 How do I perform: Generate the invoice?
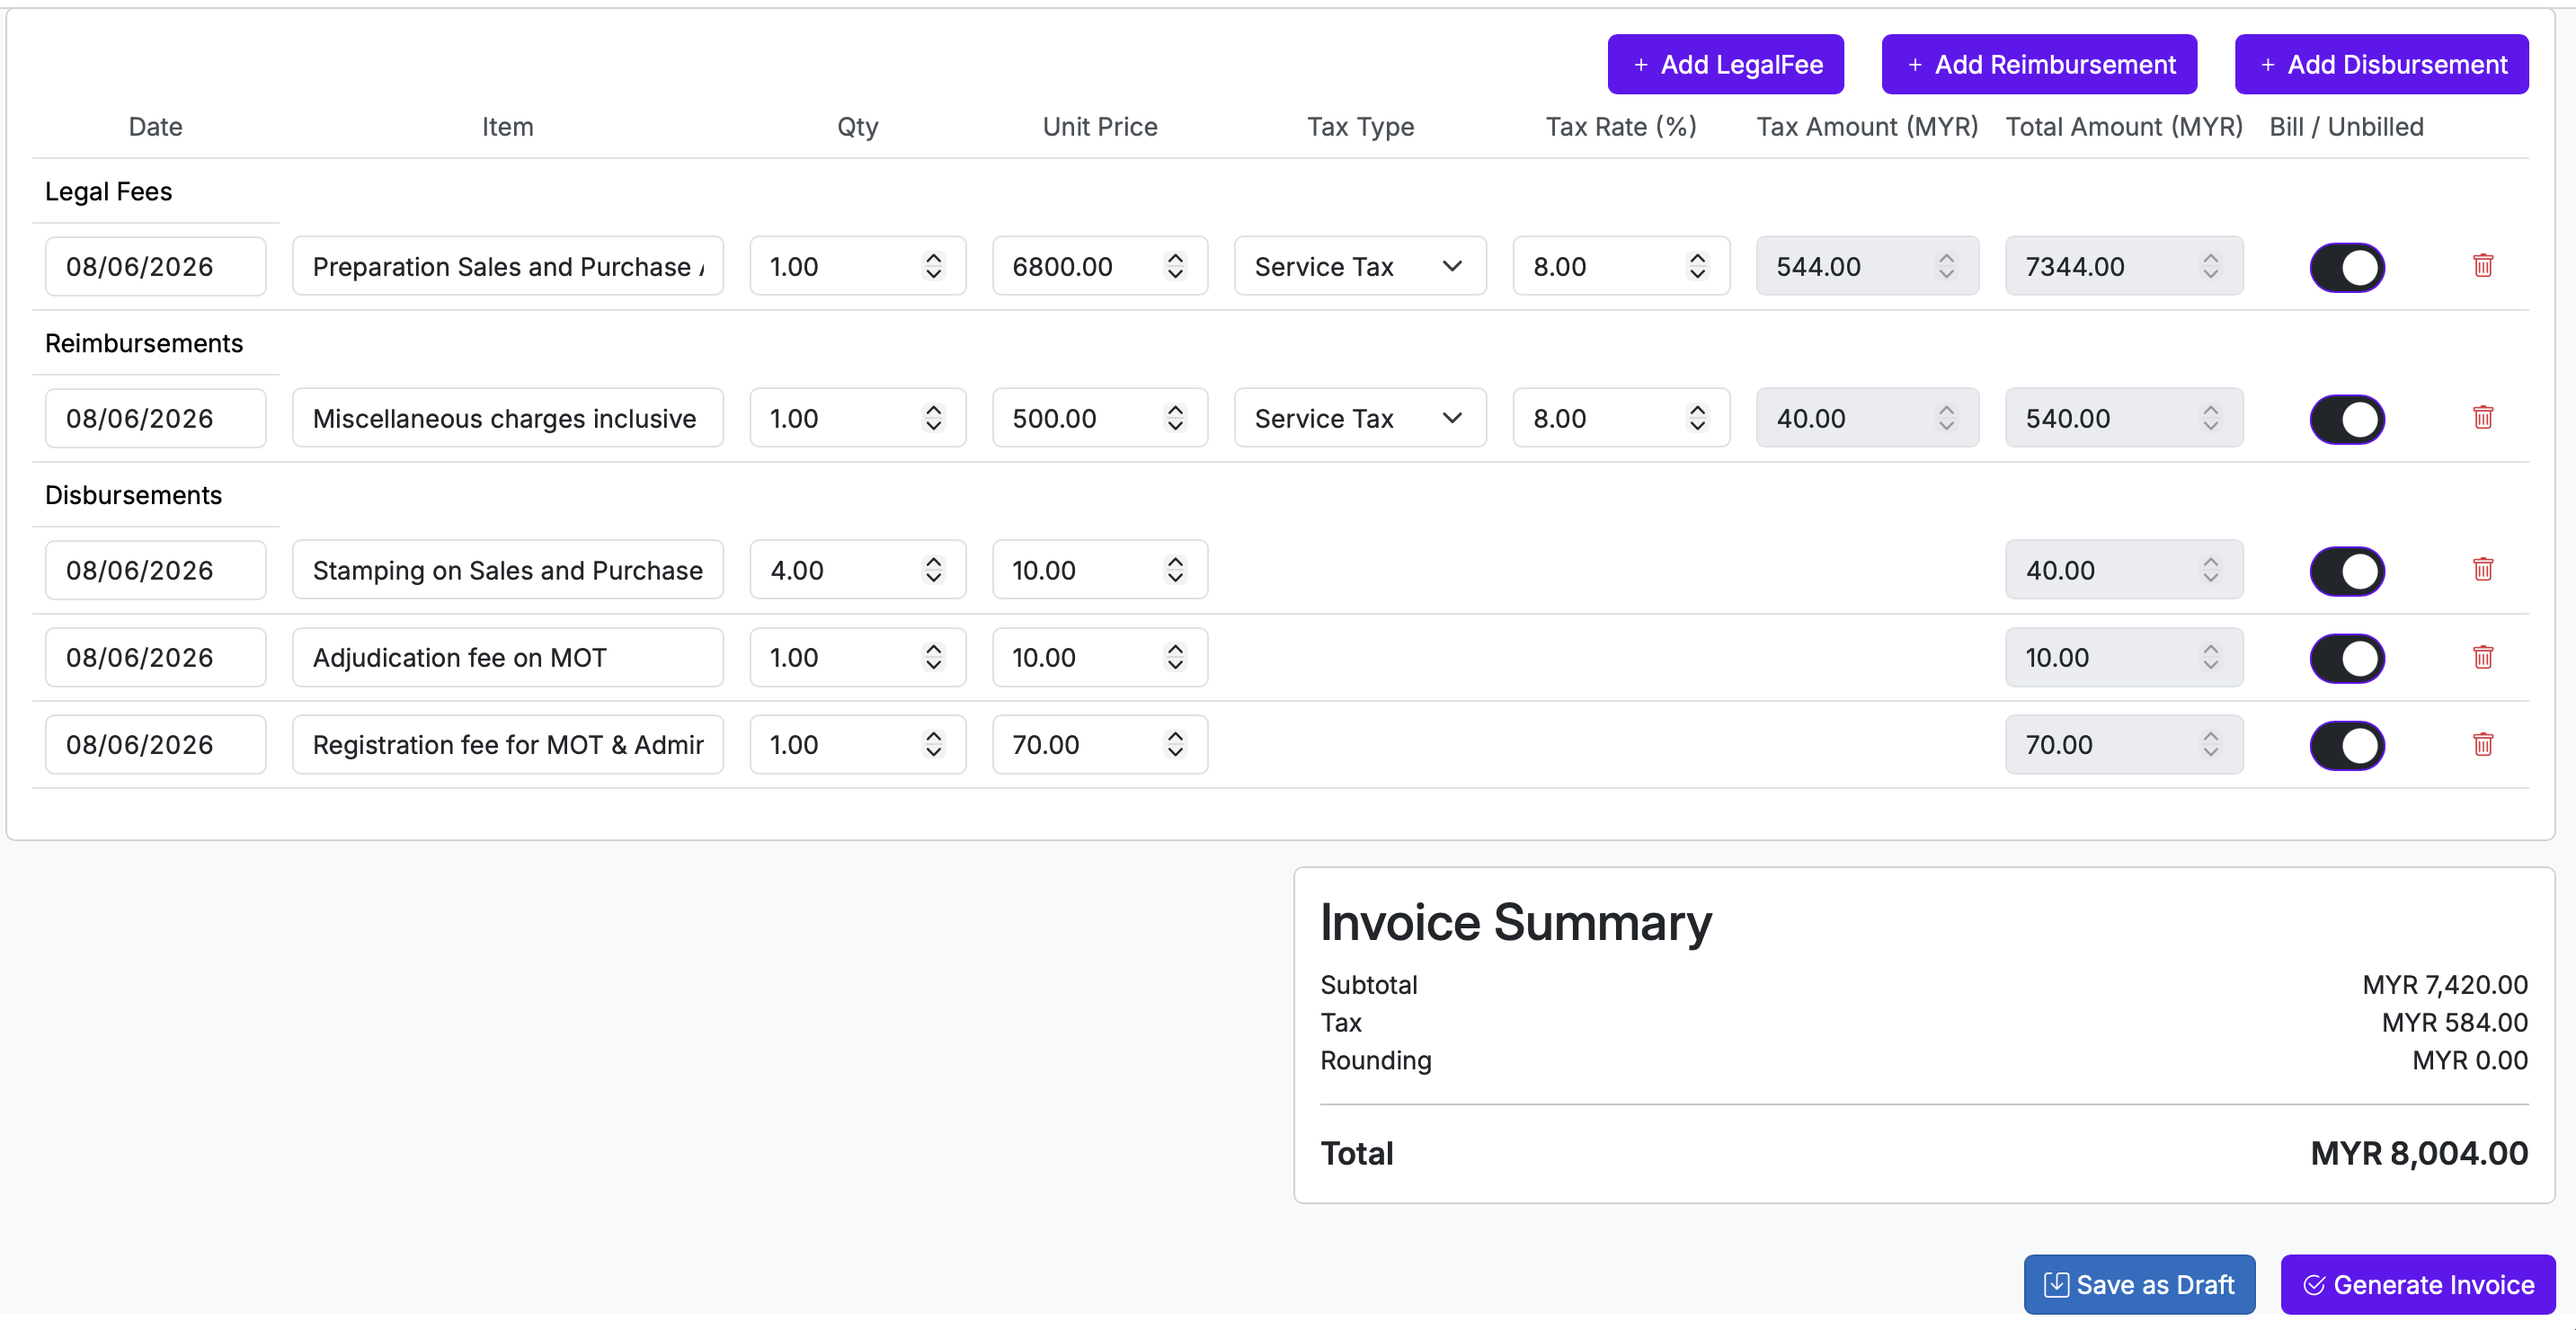(x=2417, y=1284)
